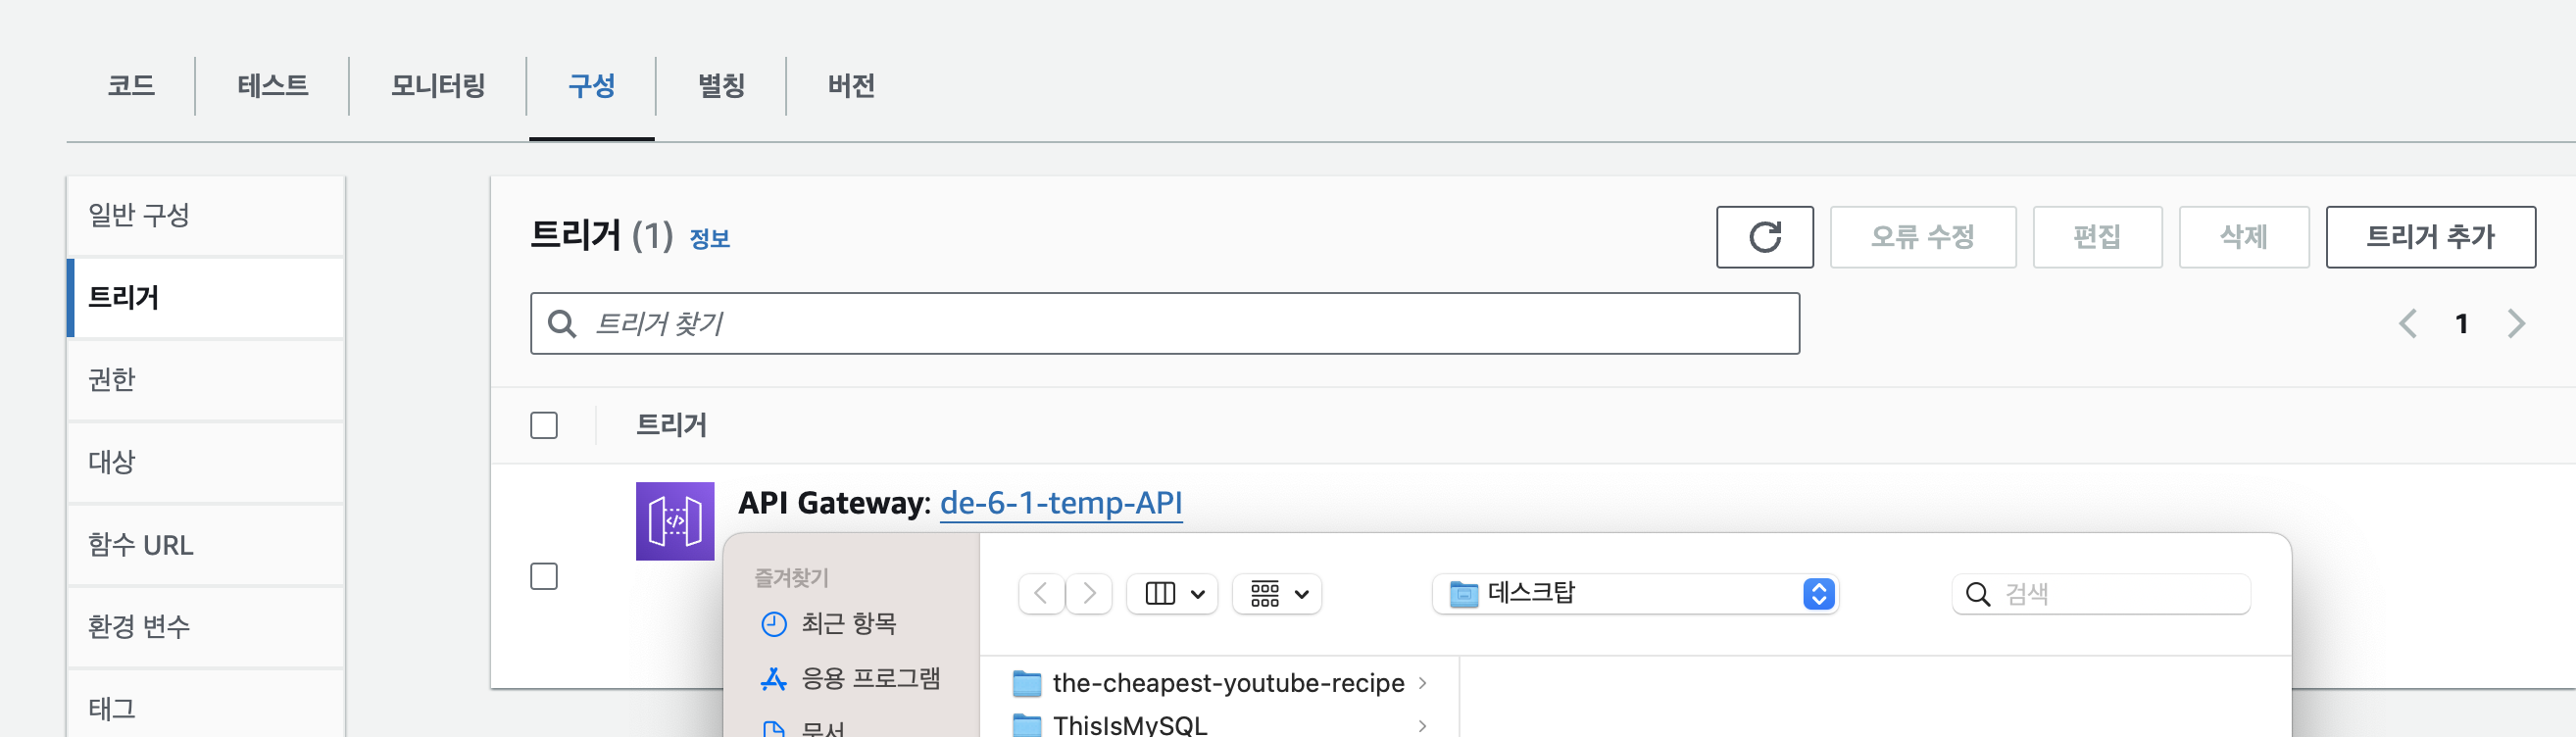The image size is (2576, 737).
Task: Select the the-cheapest-youtube-recipe folder
Action: coord(1220,683)
